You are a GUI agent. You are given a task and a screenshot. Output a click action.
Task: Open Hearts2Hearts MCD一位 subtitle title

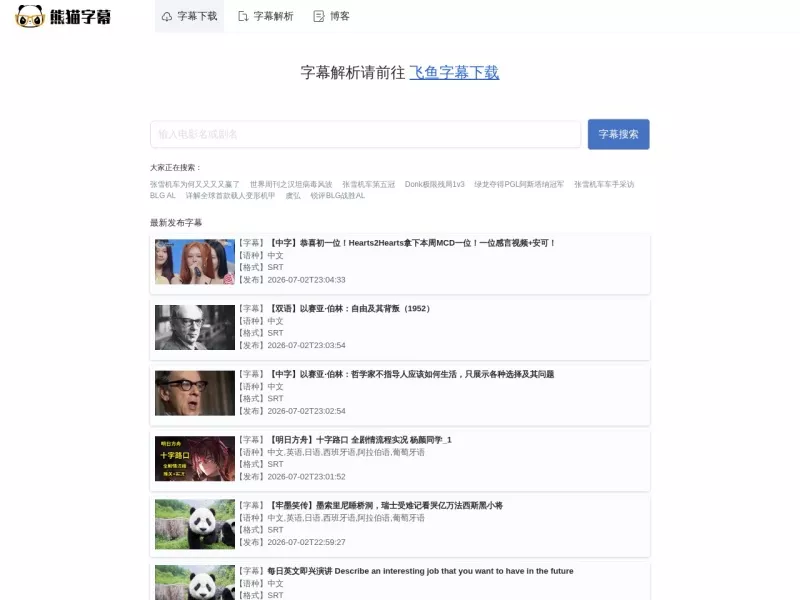(x=412, y=243)
